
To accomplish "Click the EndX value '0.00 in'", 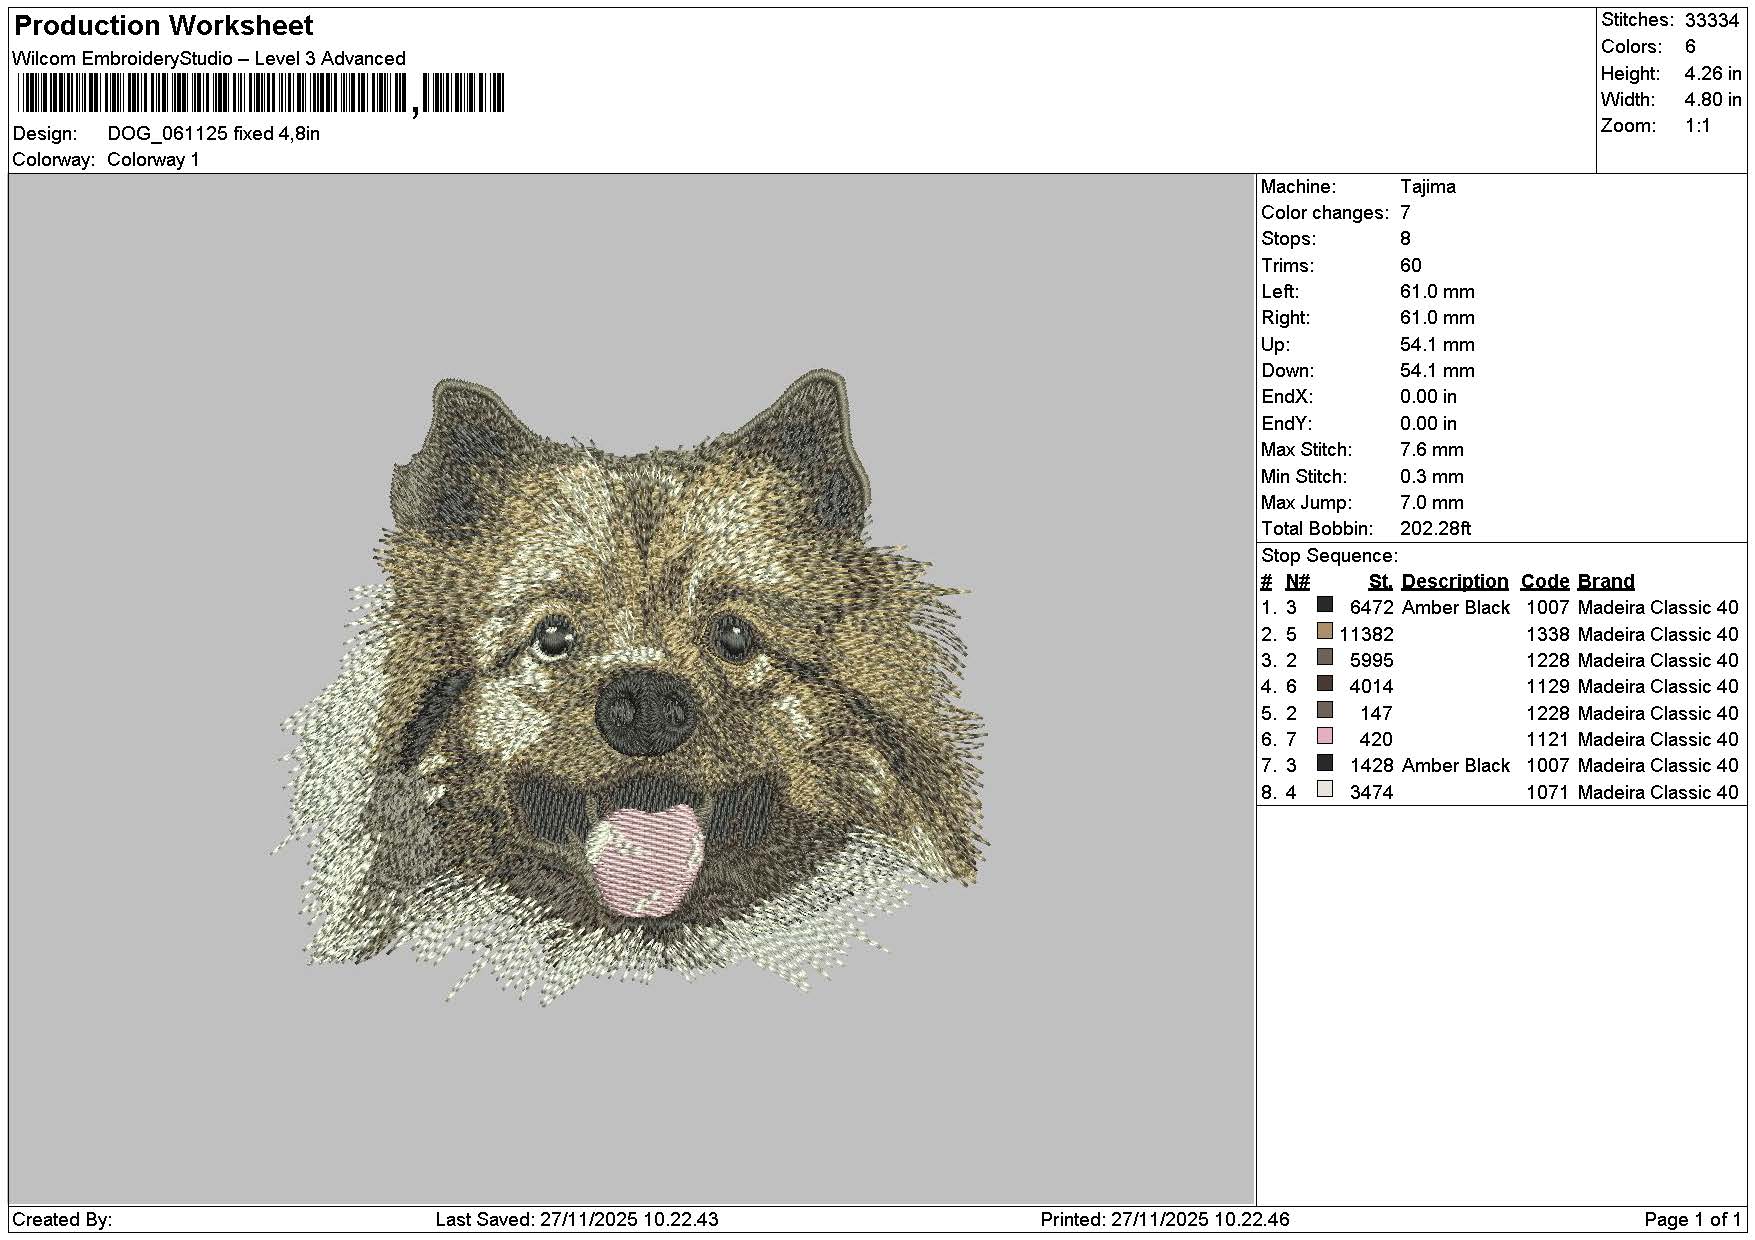I will [x=1428, y=396].
